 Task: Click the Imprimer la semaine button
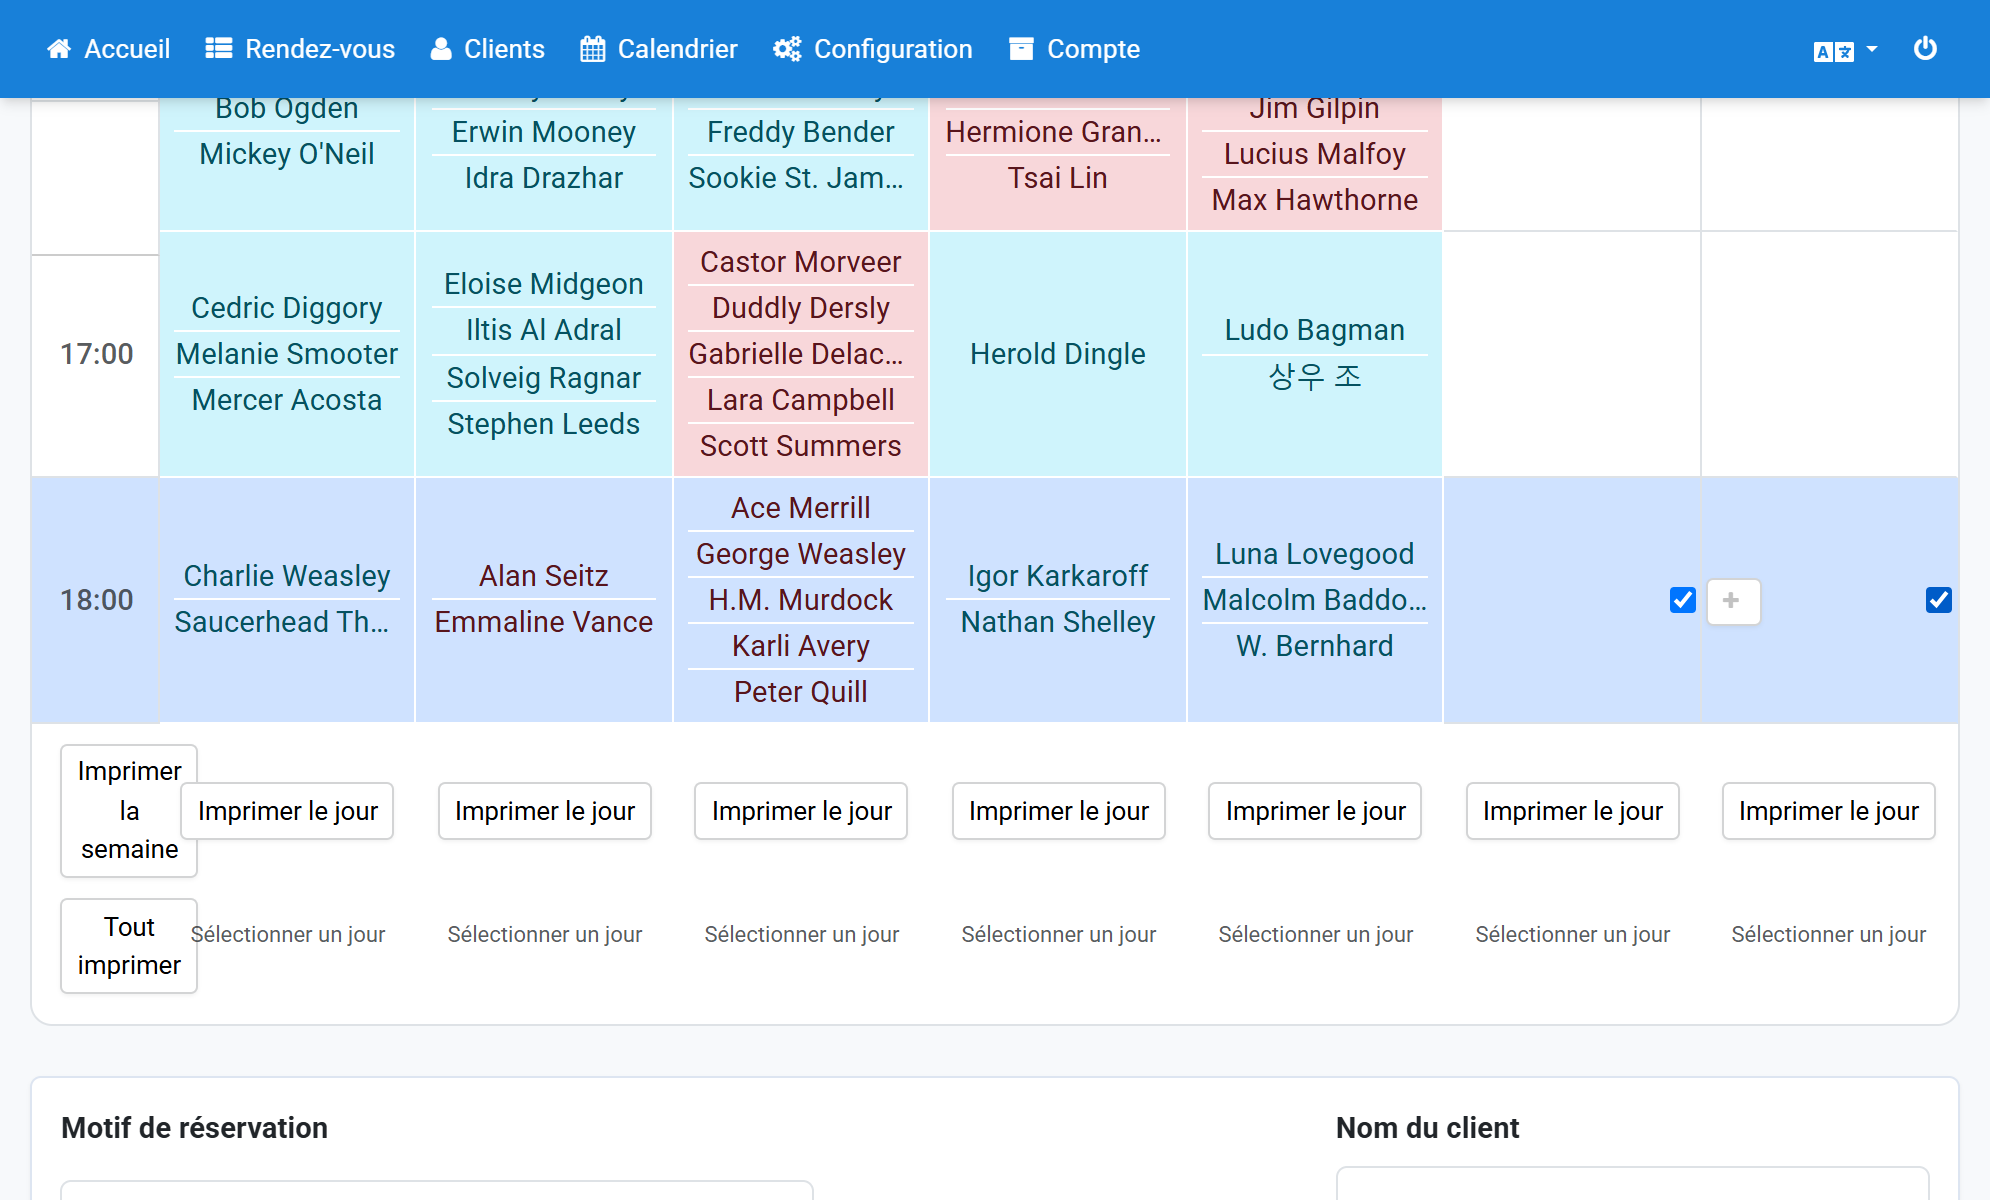[x=129, y=810]
